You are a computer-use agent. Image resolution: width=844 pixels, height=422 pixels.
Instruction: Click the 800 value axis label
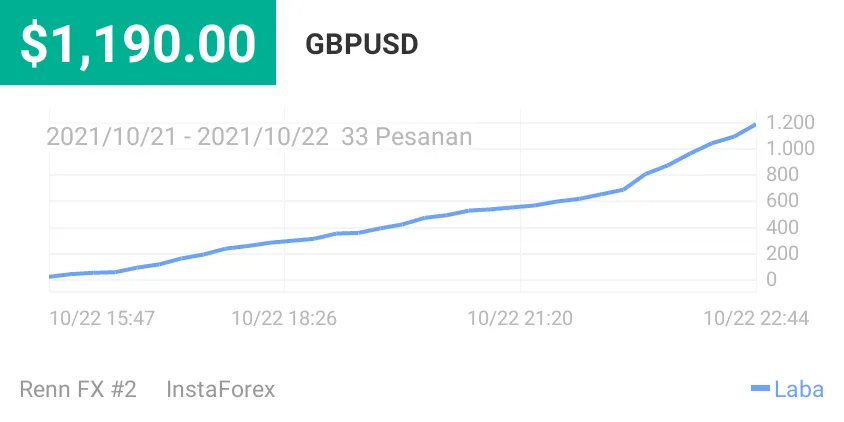click(x=782, y=175)
